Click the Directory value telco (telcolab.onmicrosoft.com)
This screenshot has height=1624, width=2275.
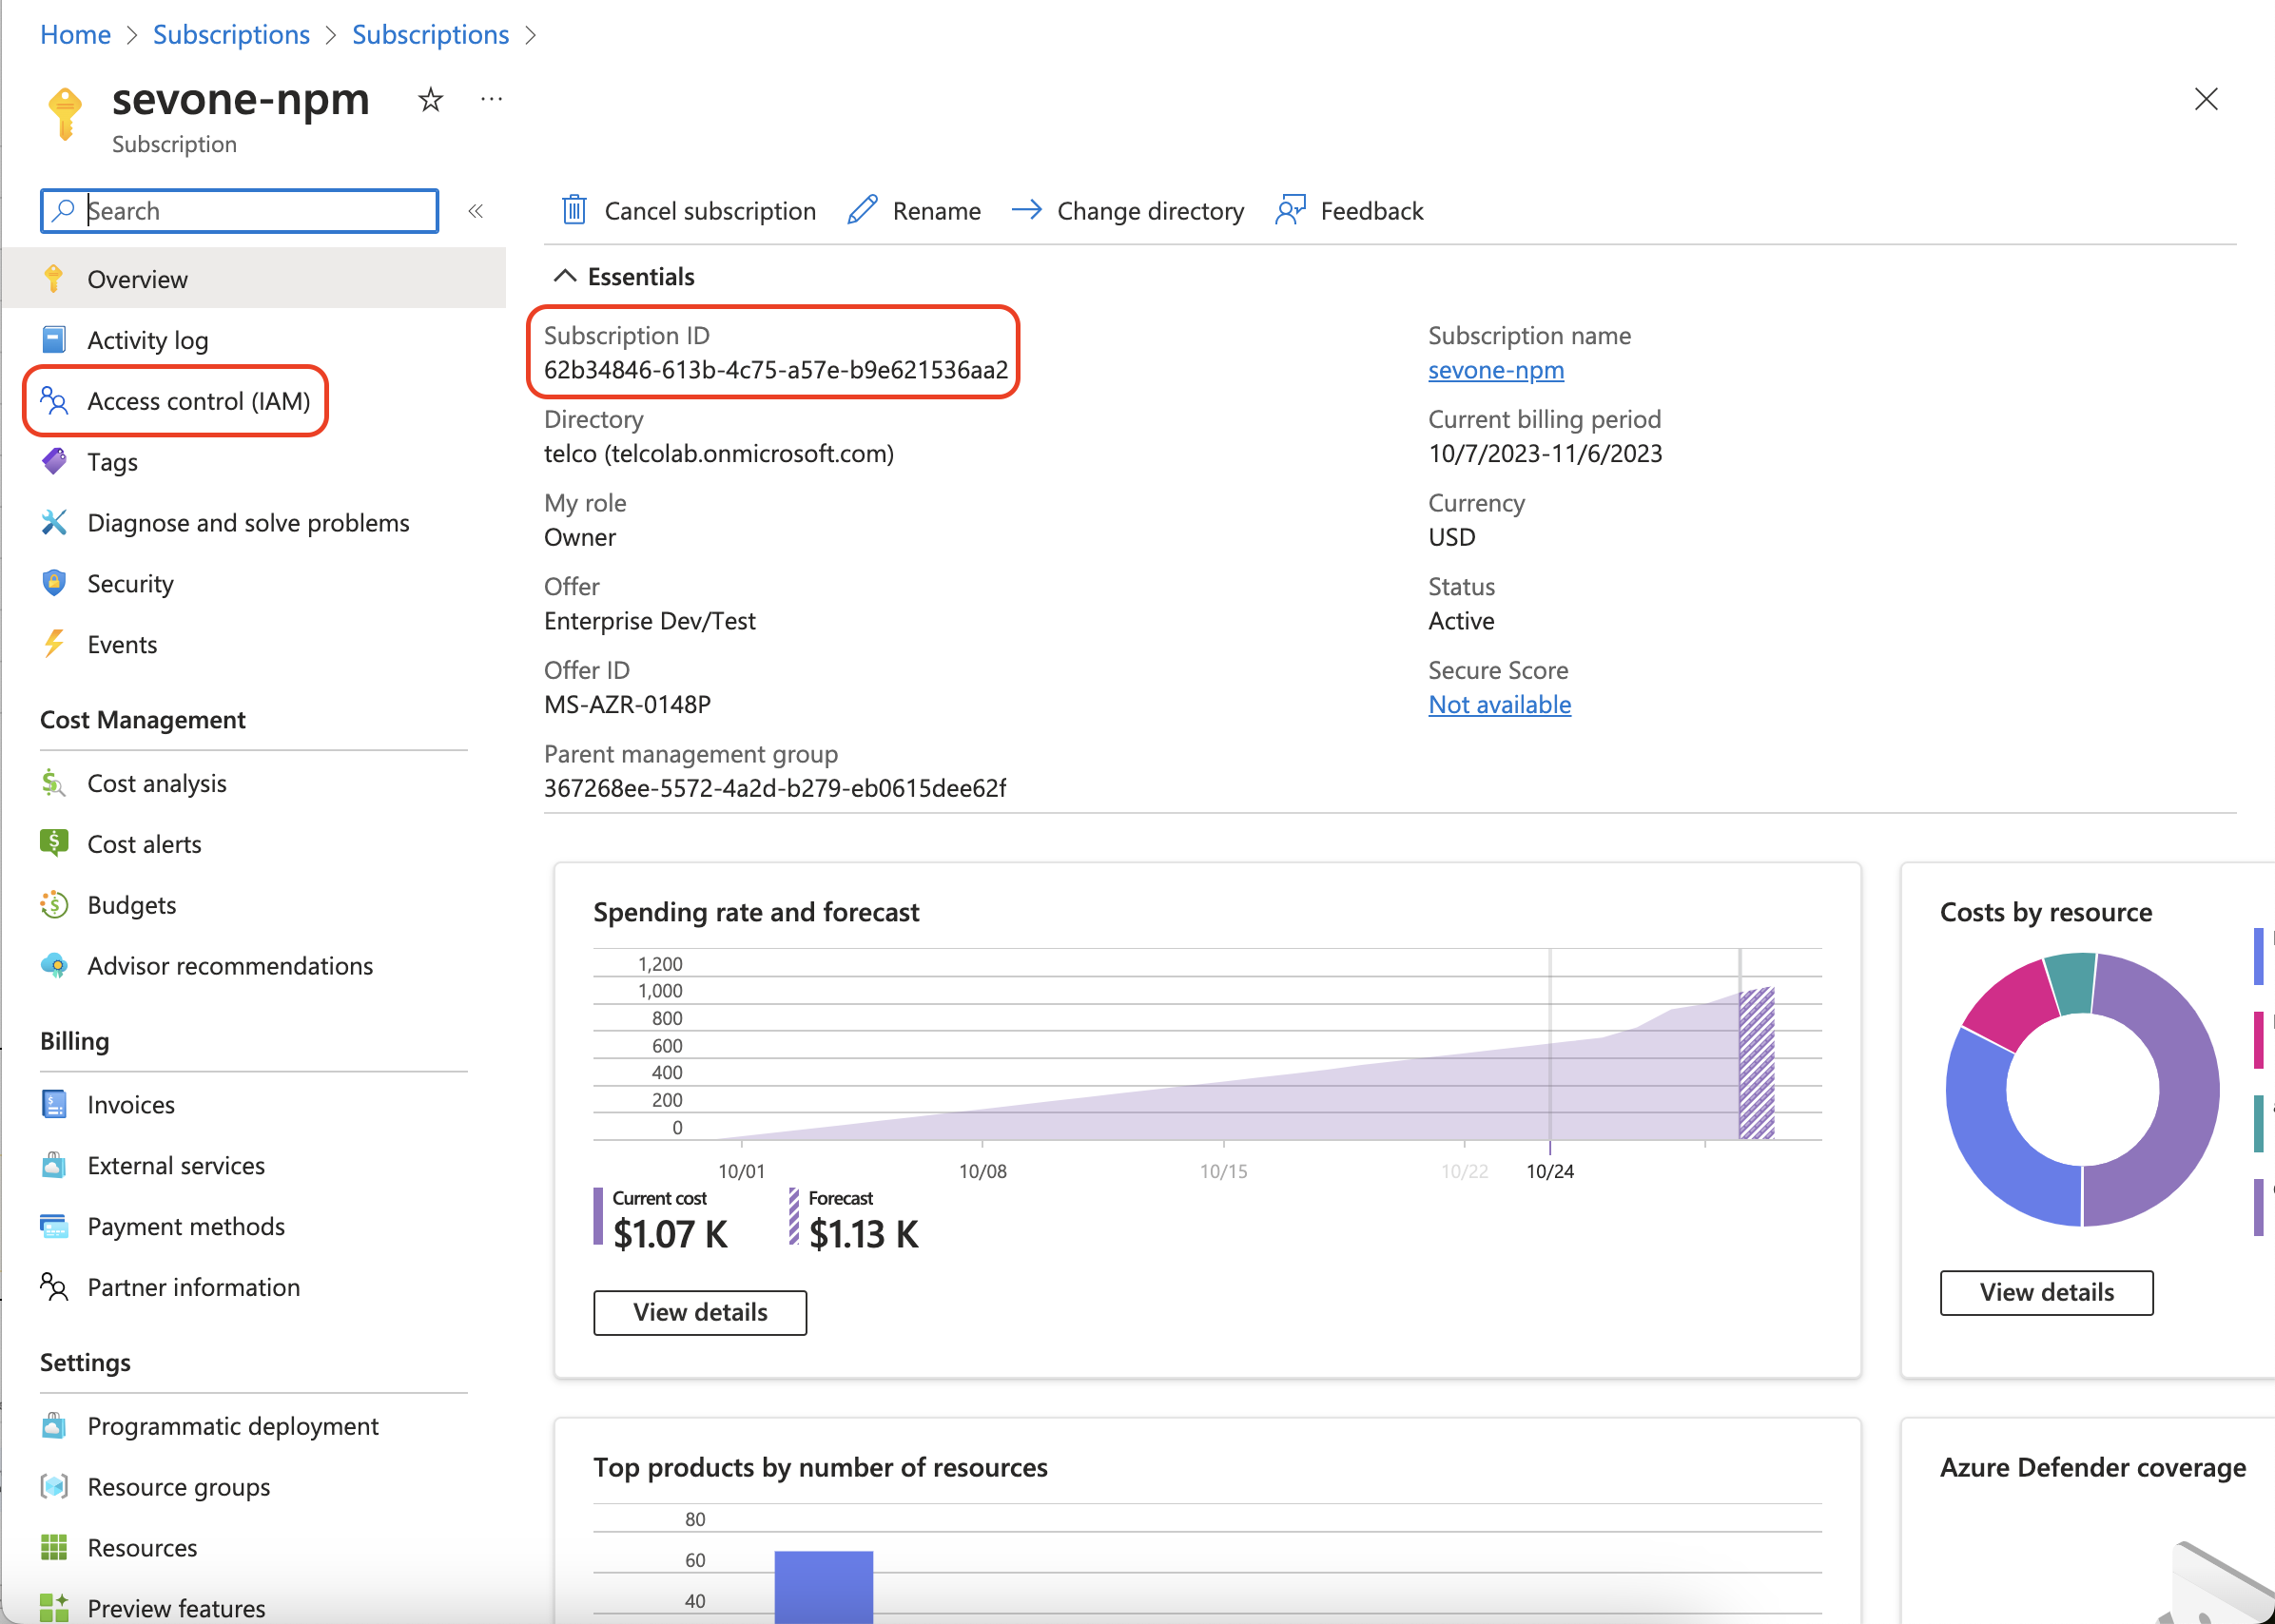[719, 453]
